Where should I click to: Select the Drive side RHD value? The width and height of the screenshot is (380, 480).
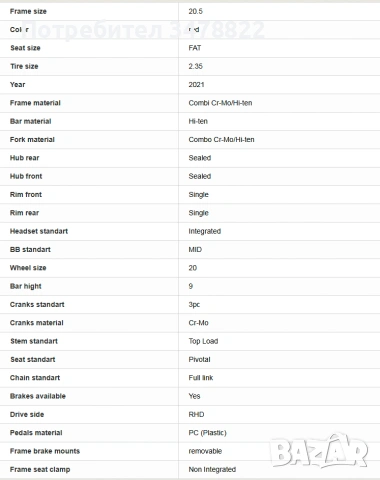(196, 415)
